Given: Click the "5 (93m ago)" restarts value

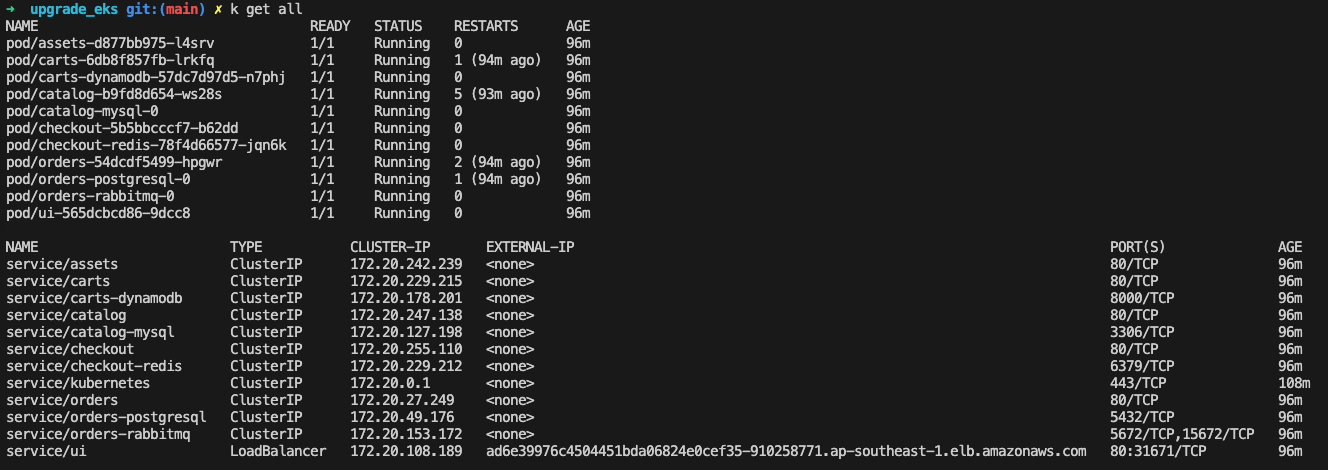Looking at the screenshot, I should point(498,94).
